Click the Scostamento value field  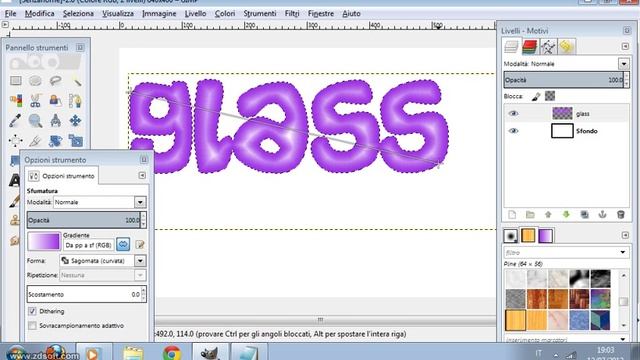[x=84, y=294]
